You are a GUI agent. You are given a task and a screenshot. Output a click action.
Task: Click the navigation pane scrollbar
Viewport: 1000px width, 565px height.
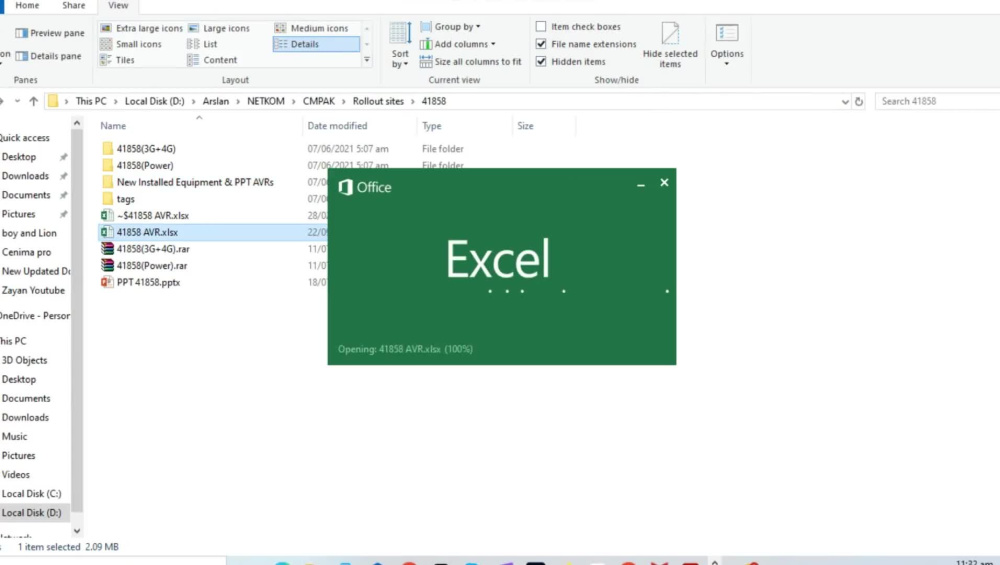point(77,319)
